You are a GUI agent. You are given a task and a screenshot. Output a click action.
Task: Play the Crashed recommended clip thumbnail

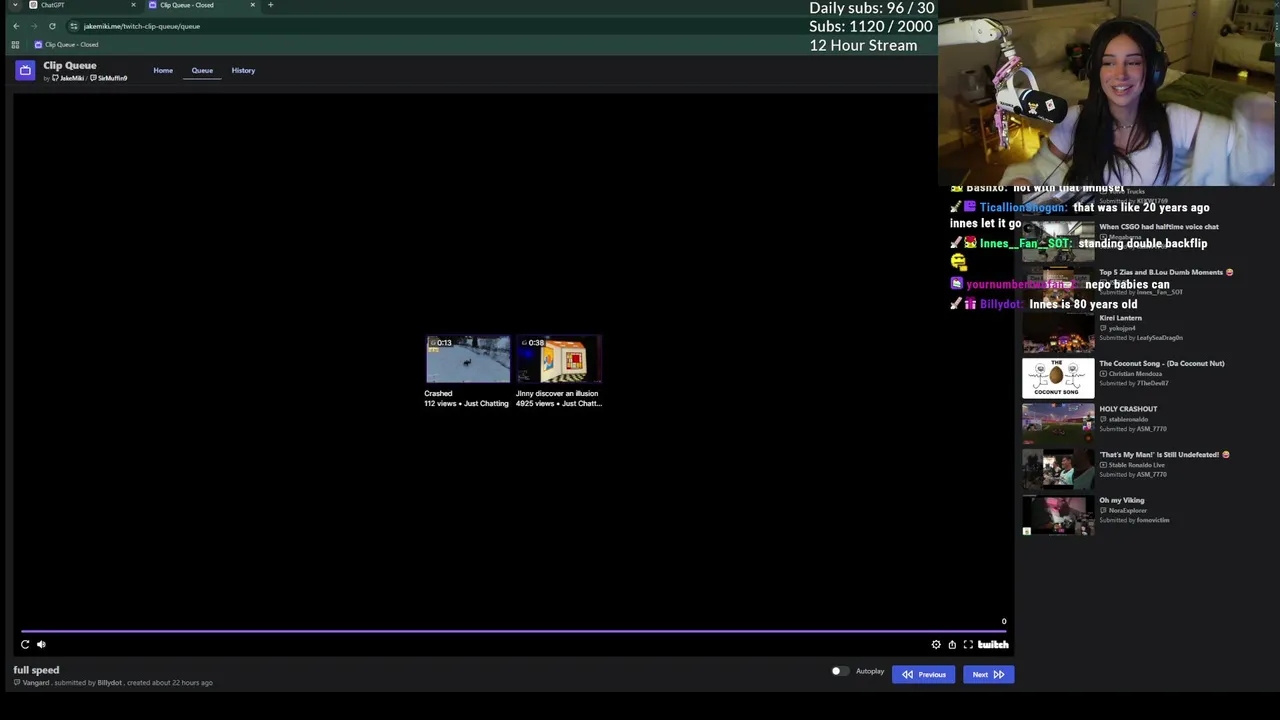467,360
